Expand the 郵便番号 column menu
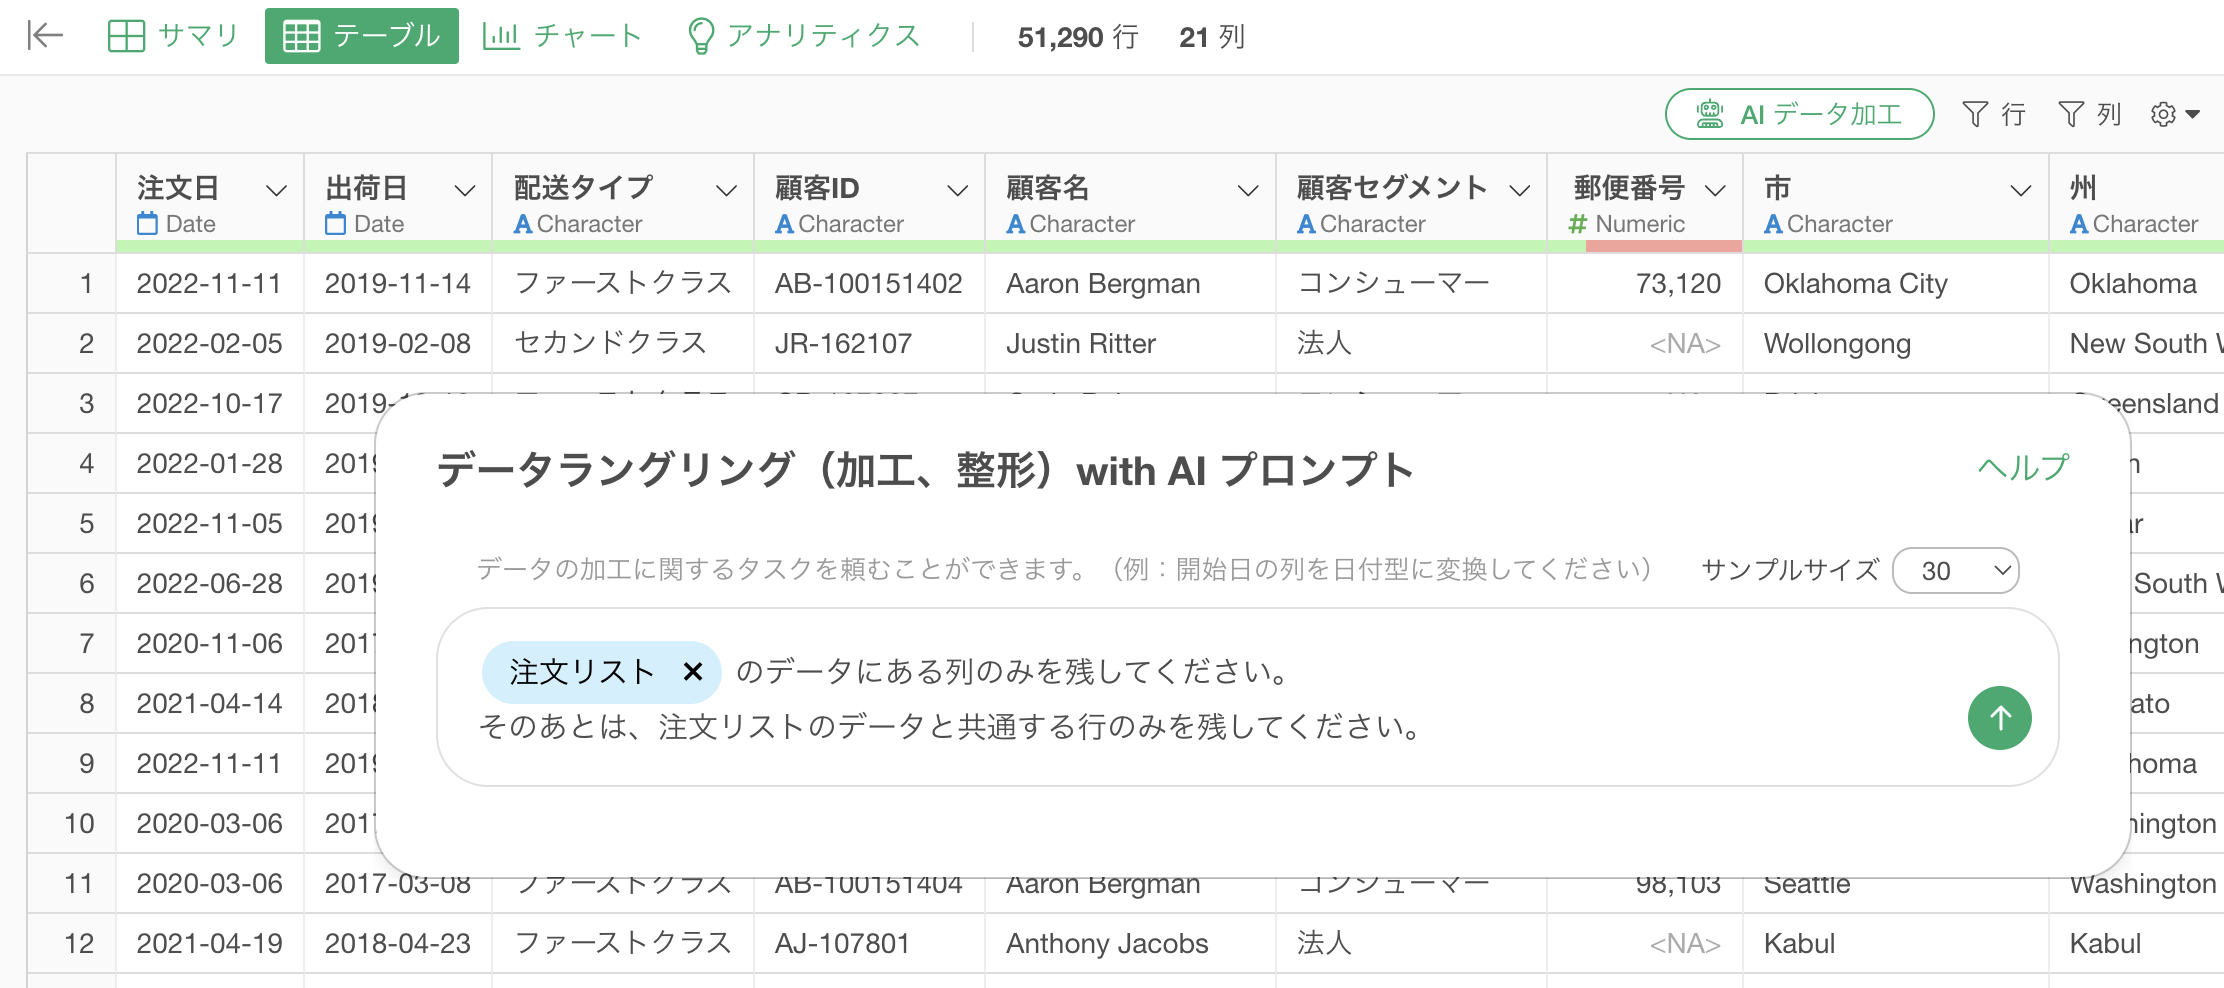 coord(1715,190)
